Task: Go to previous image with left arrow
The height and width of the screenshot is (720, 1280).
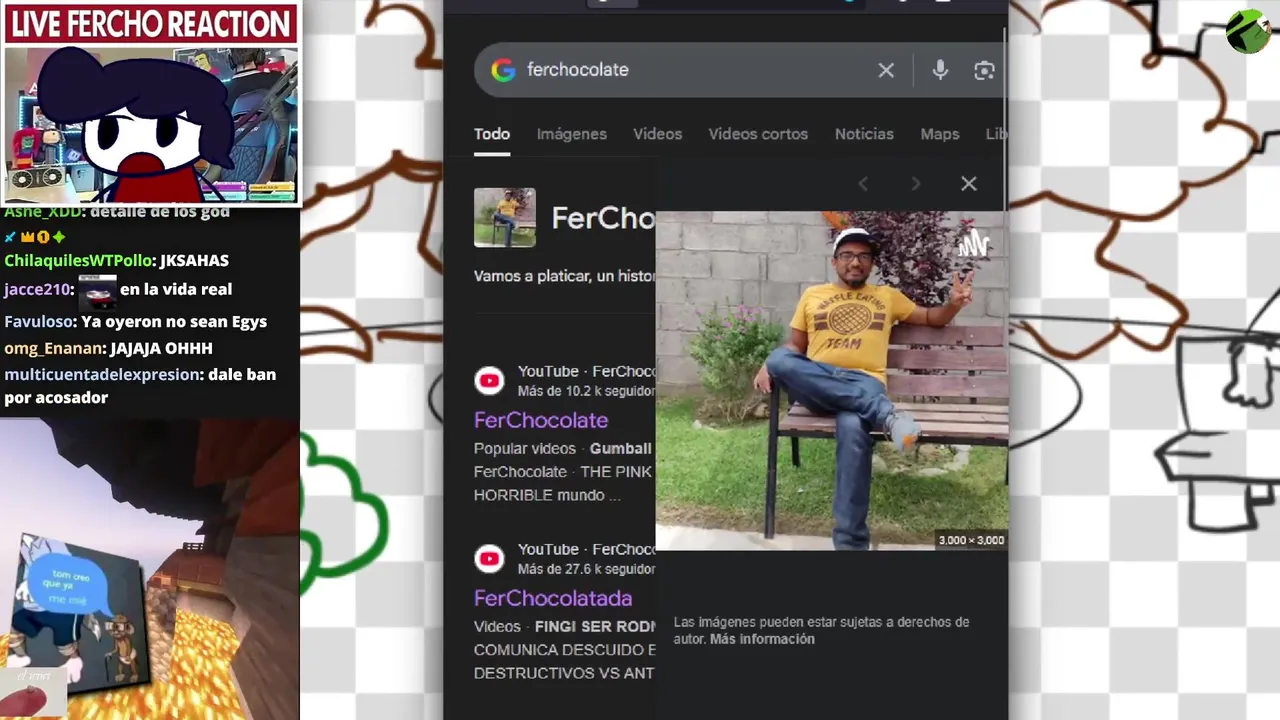Action: [x=863, y=183]
